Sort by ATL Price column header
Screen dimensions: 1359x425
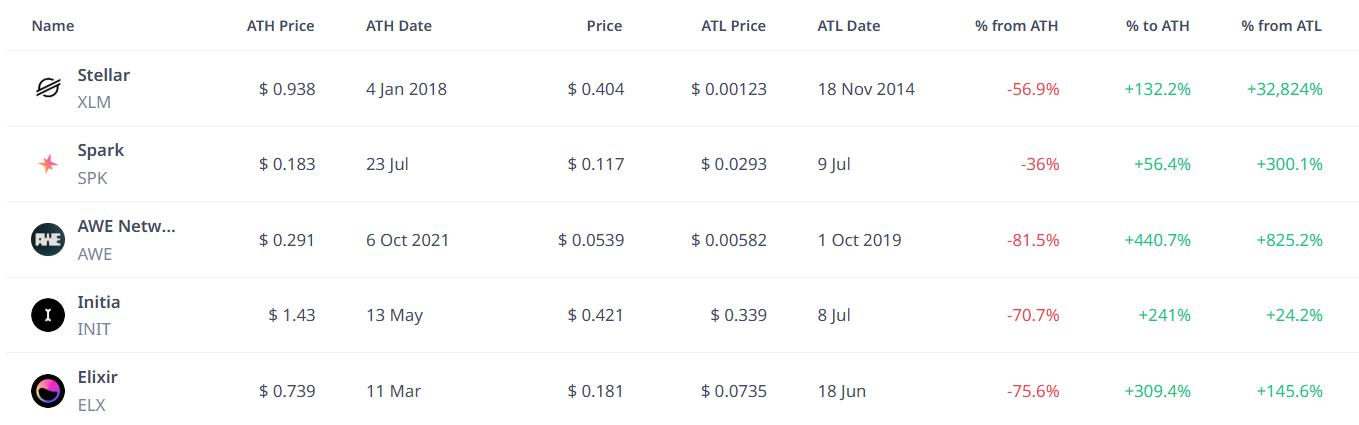734,26
